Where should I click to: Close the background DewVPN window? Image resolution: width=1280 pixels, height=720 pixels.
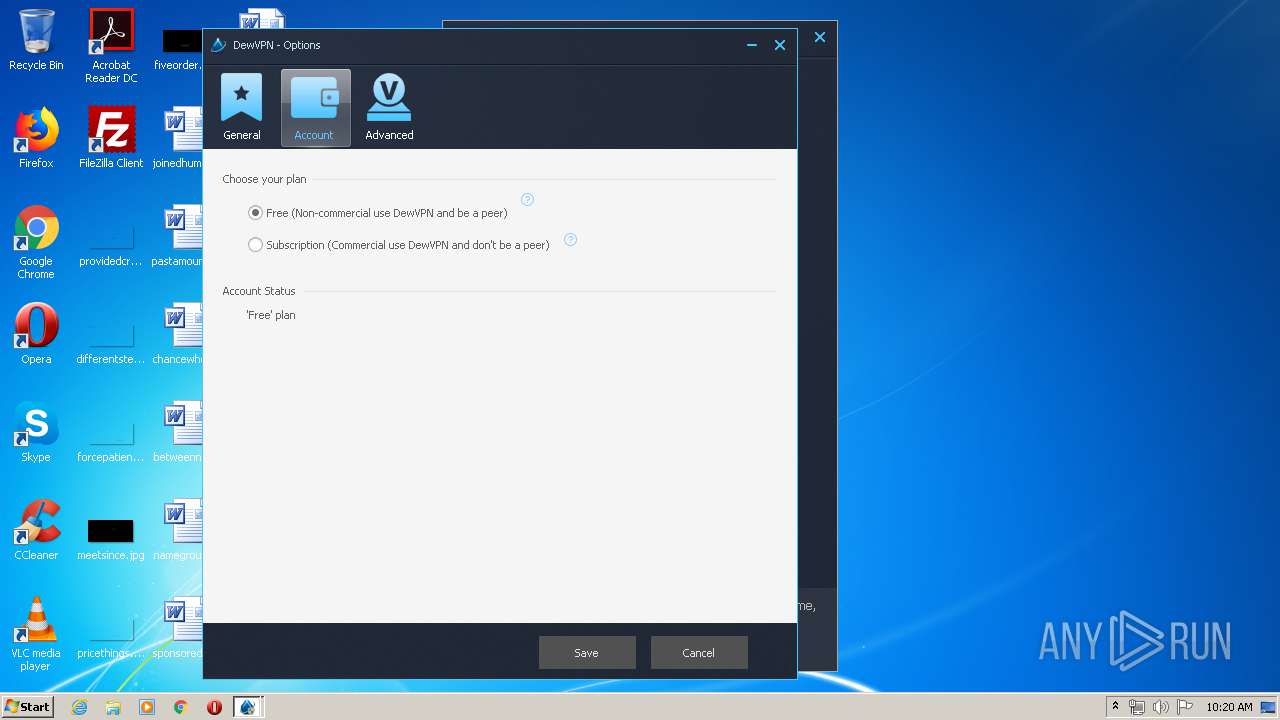point(820,37)
